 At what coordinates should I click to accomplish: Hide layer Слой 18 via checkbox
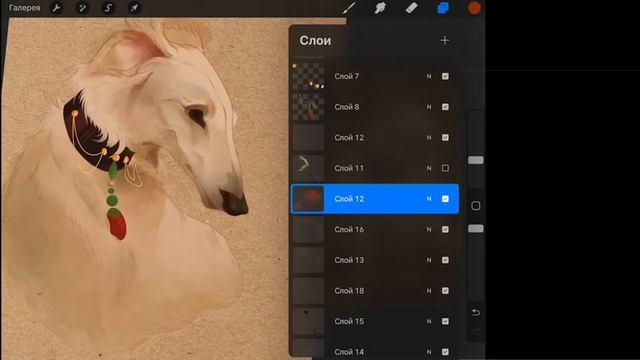point(445,291)
